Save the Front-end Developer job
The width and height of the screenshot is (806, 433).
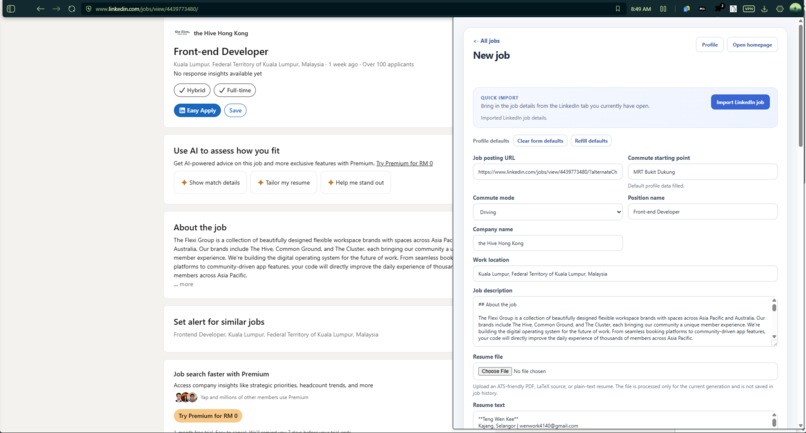pyautogui.click(x=235, y=111)
